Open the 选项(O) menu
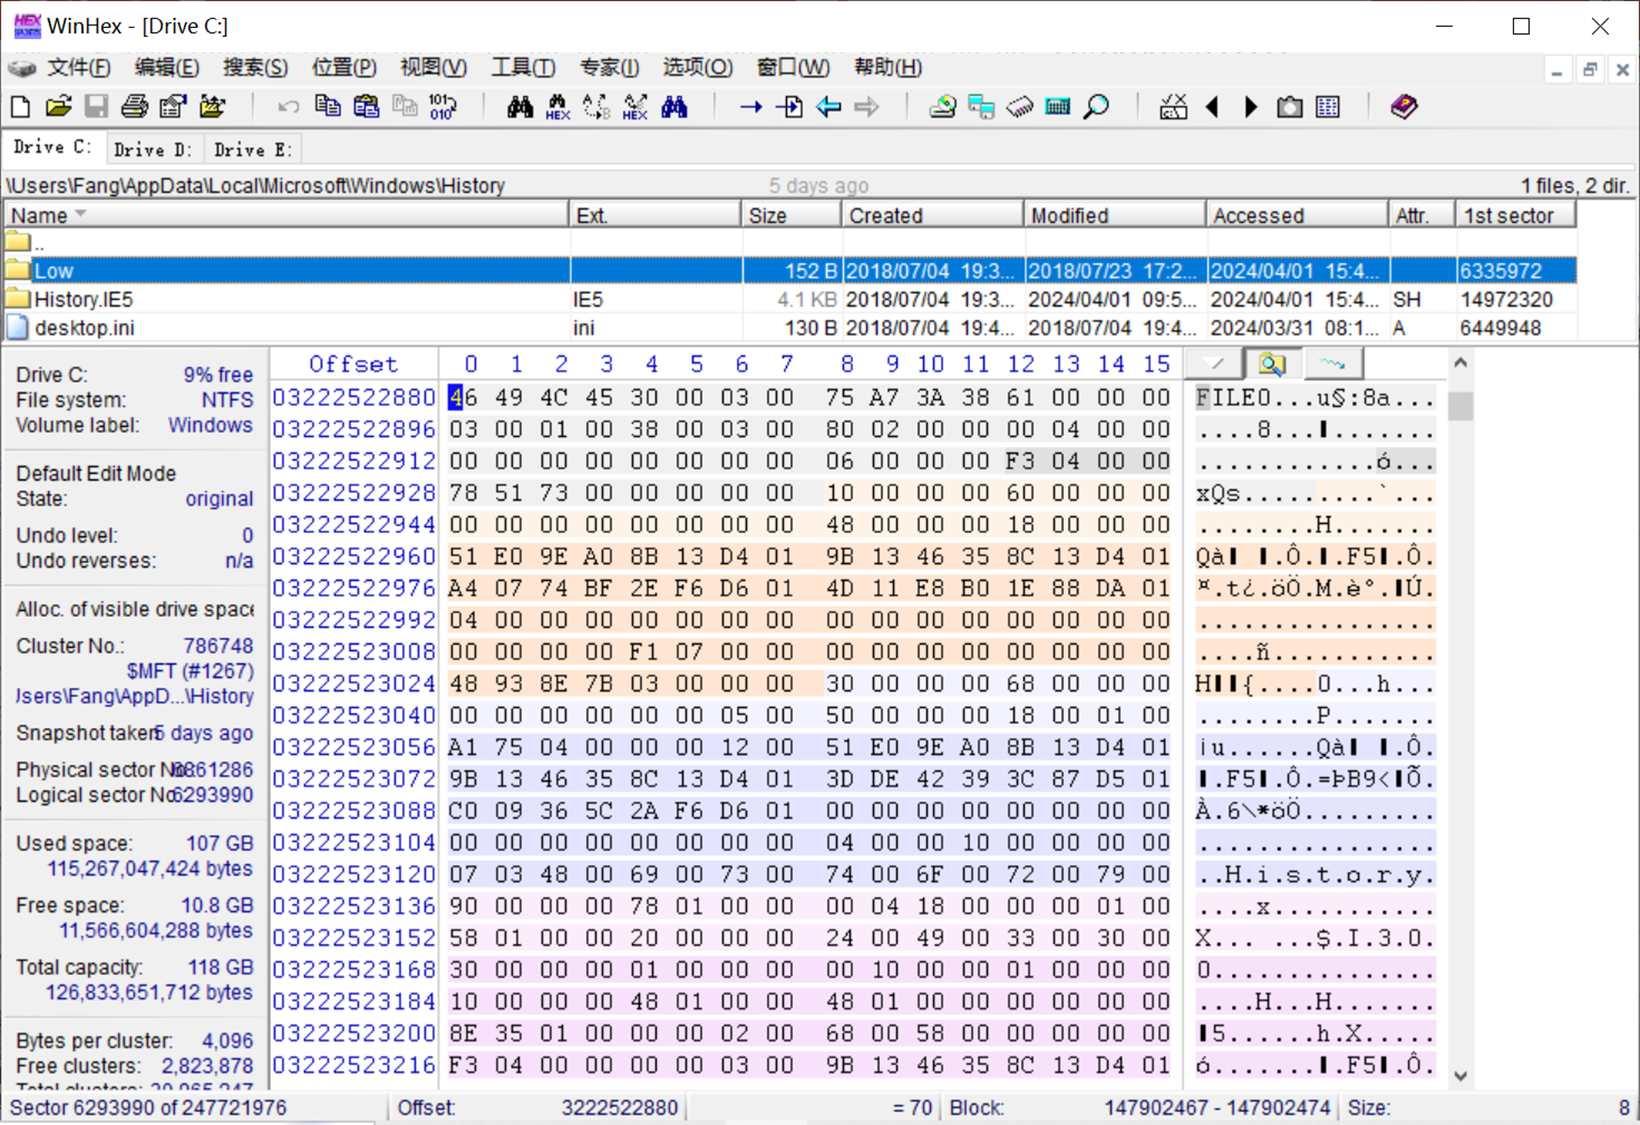Image resolution: width=1640 pixels, height=1125 pixels. click(x=697, y=67)
